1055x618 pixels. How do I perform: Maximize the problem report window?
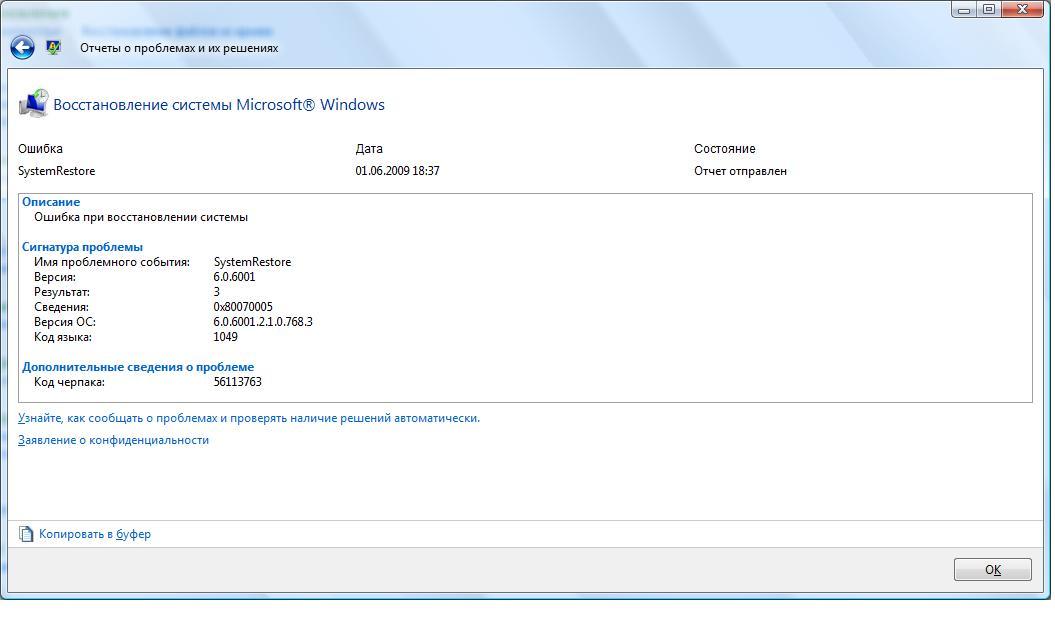[989, 10]
